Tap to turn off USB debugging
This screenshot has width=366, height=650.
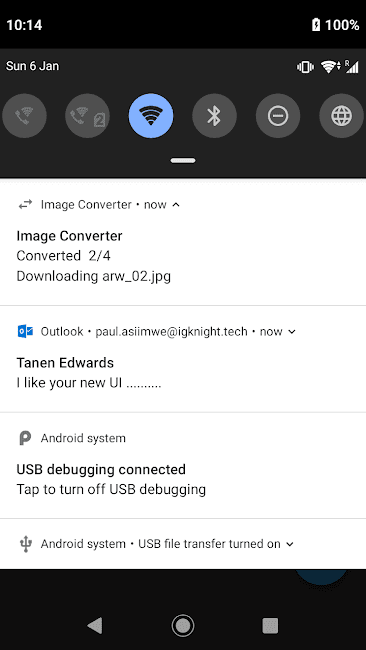click(183, 466)
